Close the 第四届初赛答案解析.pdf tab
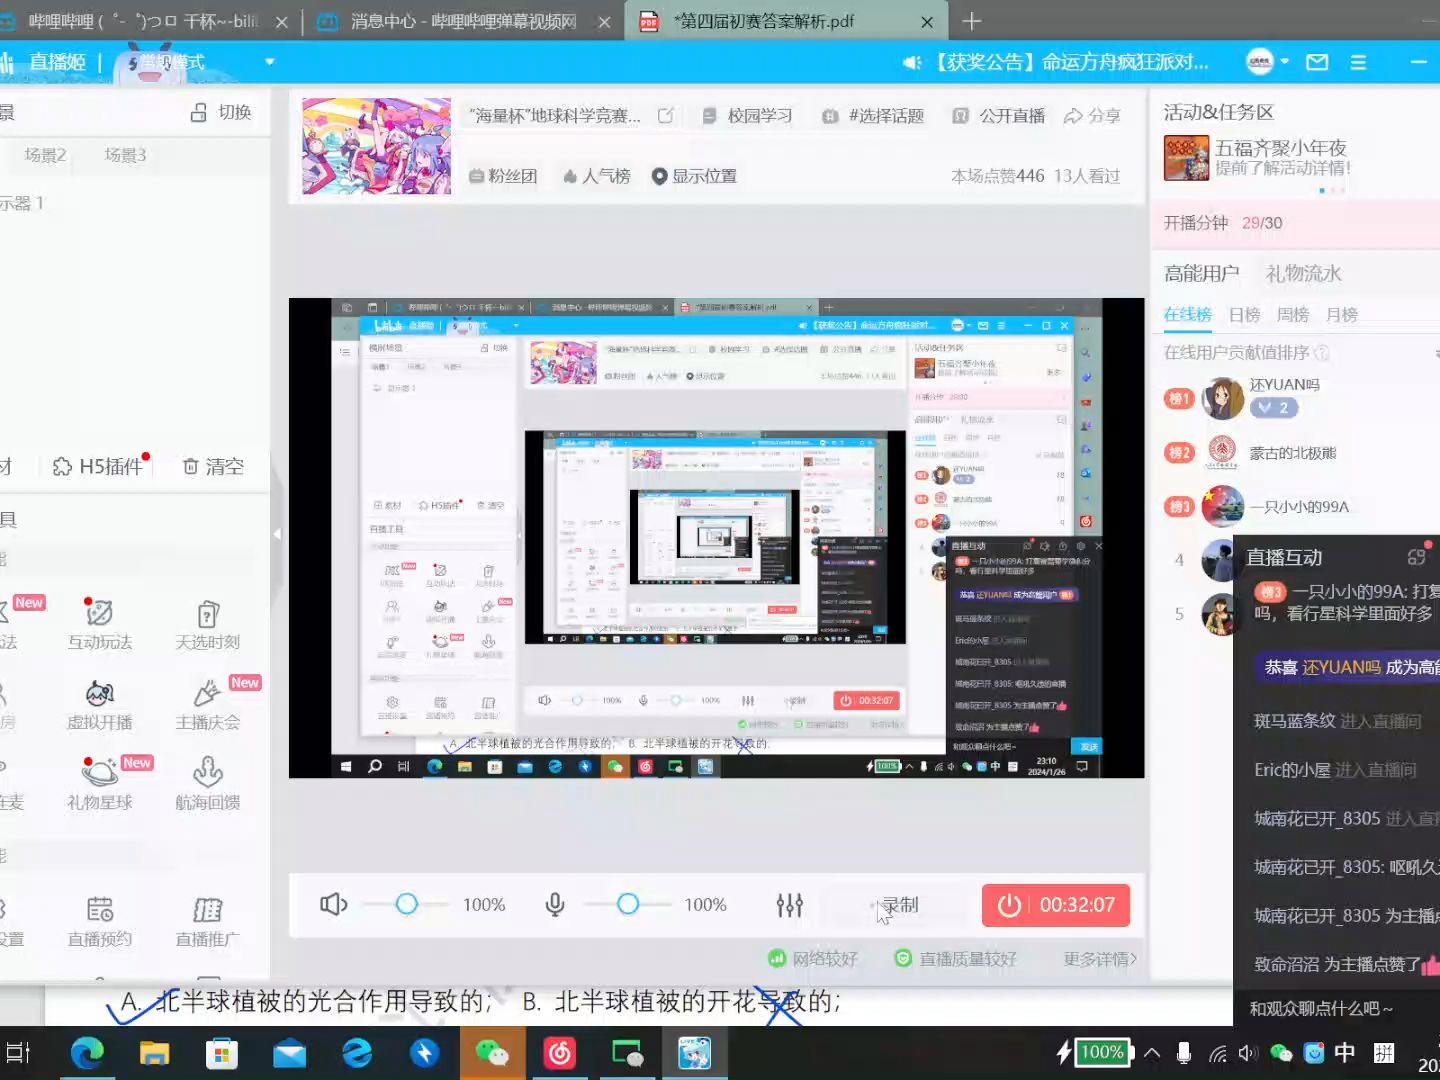 927,22
